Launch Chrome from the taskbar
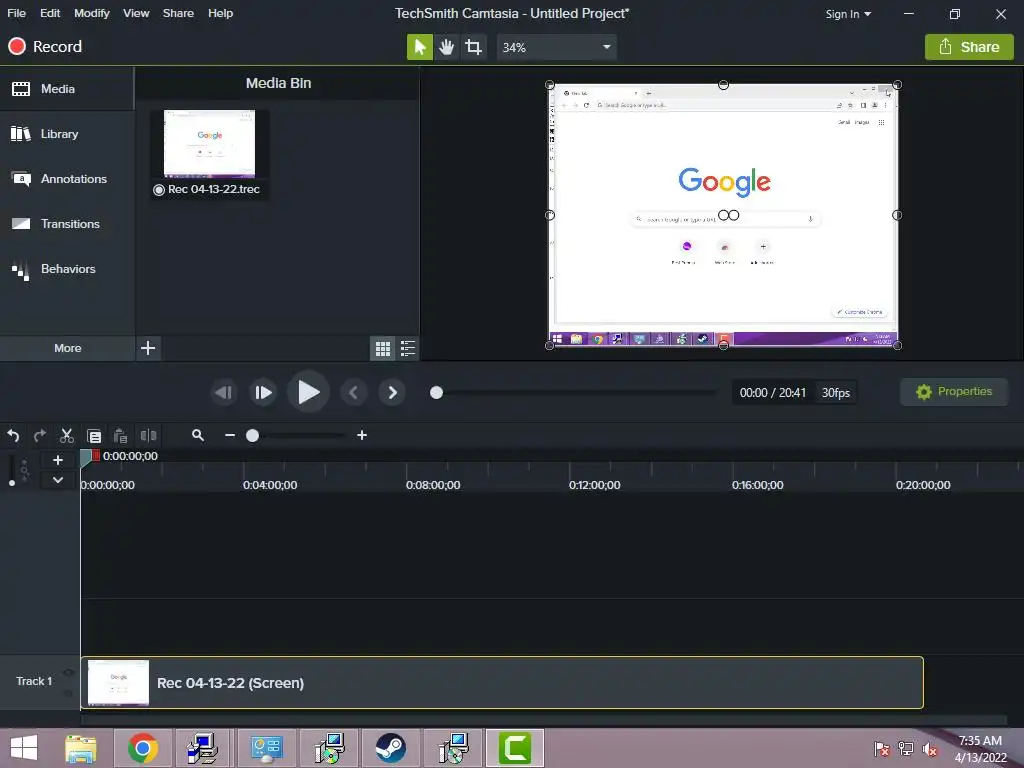1024x768 pixels. [142, 748]
